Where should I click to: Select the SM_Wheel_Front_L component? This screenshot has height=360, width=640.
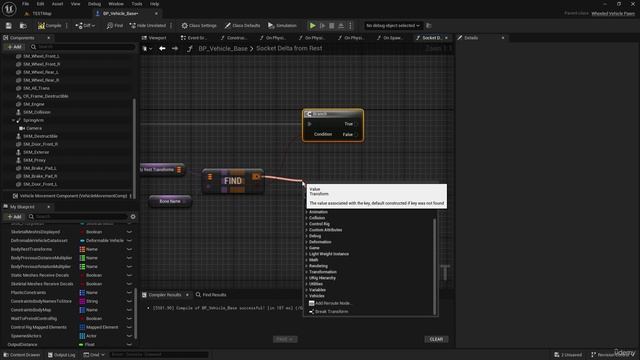[x=41, y=56]
